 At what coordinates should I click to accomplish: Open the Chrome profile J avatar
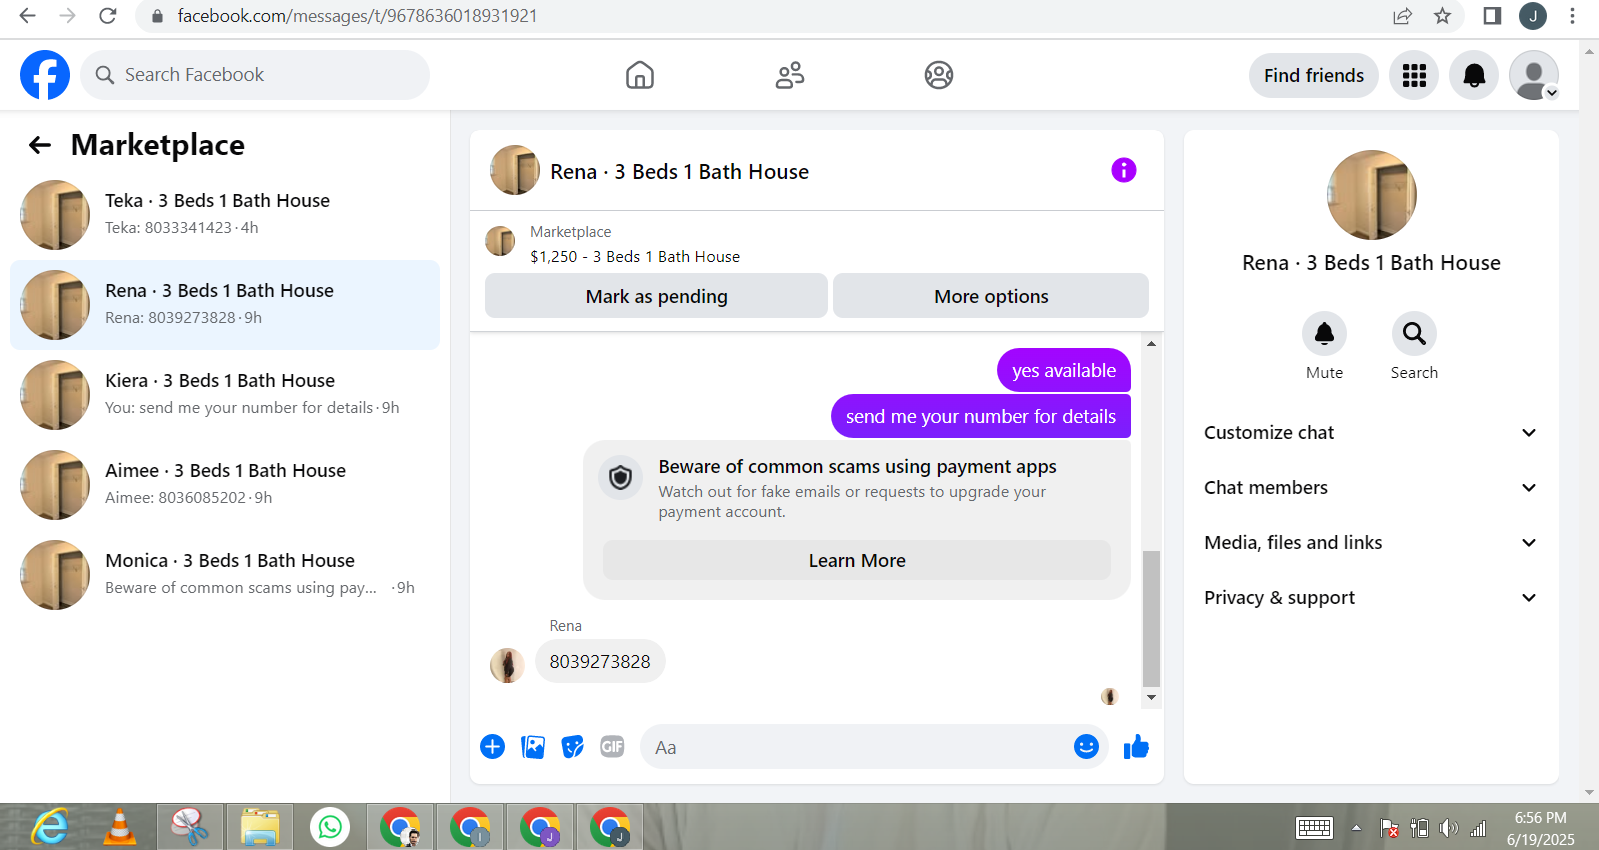(1532, 16)
